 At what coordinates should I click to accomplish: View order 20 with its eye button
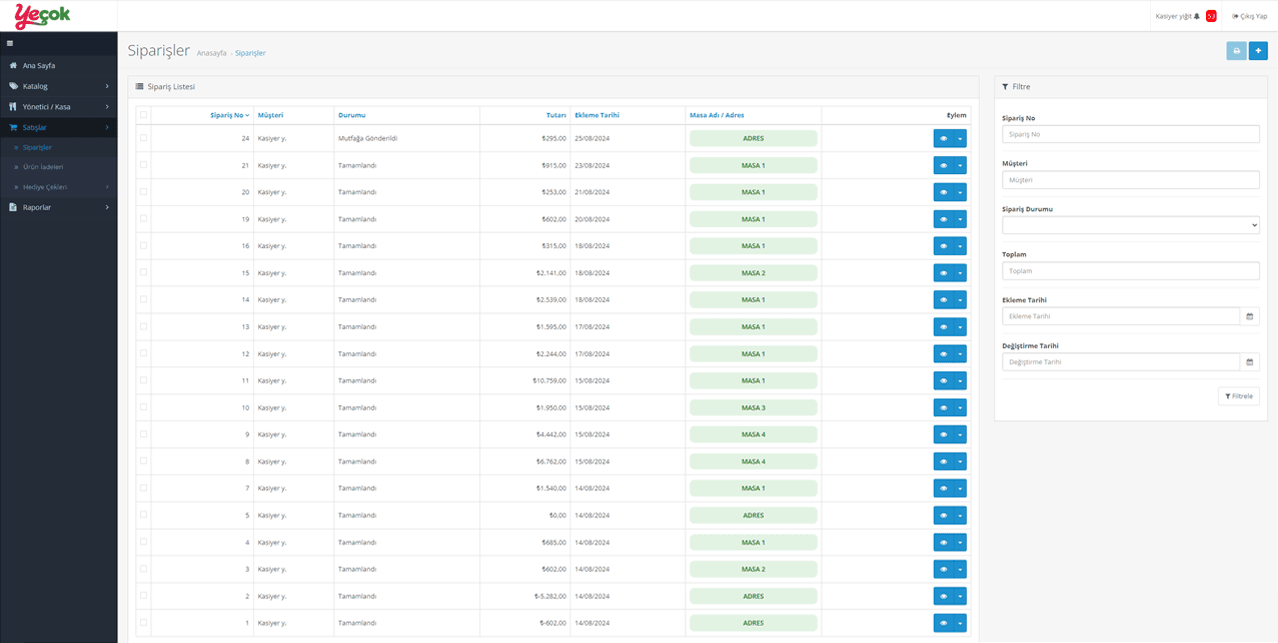(x=943, y=192)
